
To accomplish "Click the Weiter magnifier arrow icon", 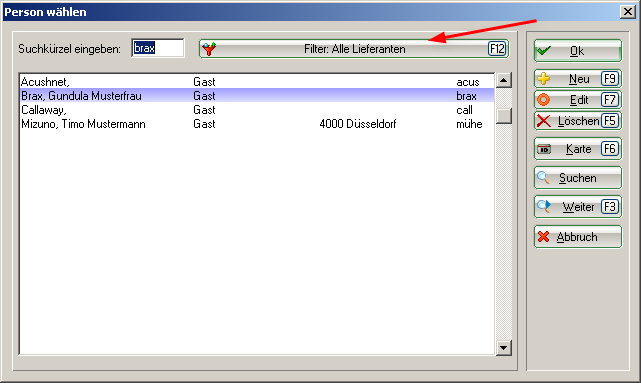I will point(544,206).
